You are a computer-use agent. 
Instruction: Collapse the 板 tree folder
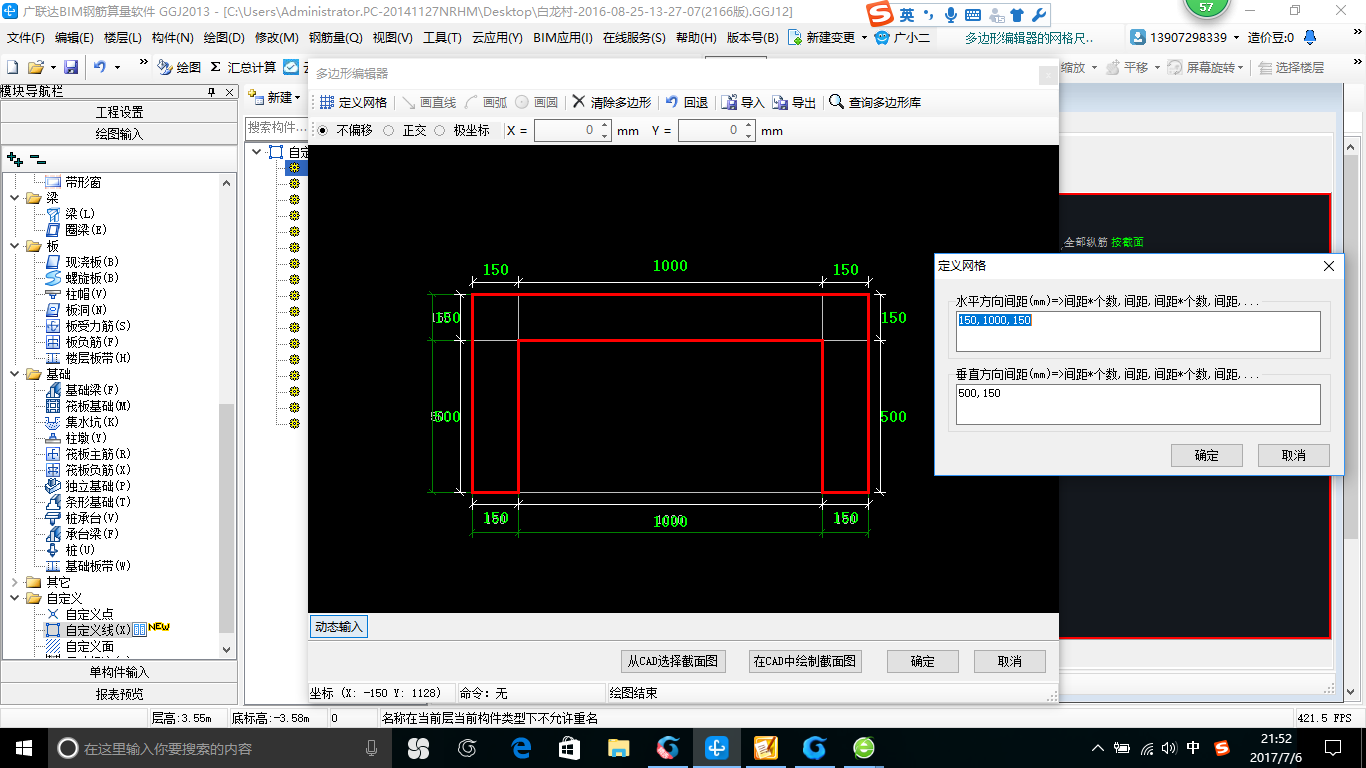click(x=15, y=246)
